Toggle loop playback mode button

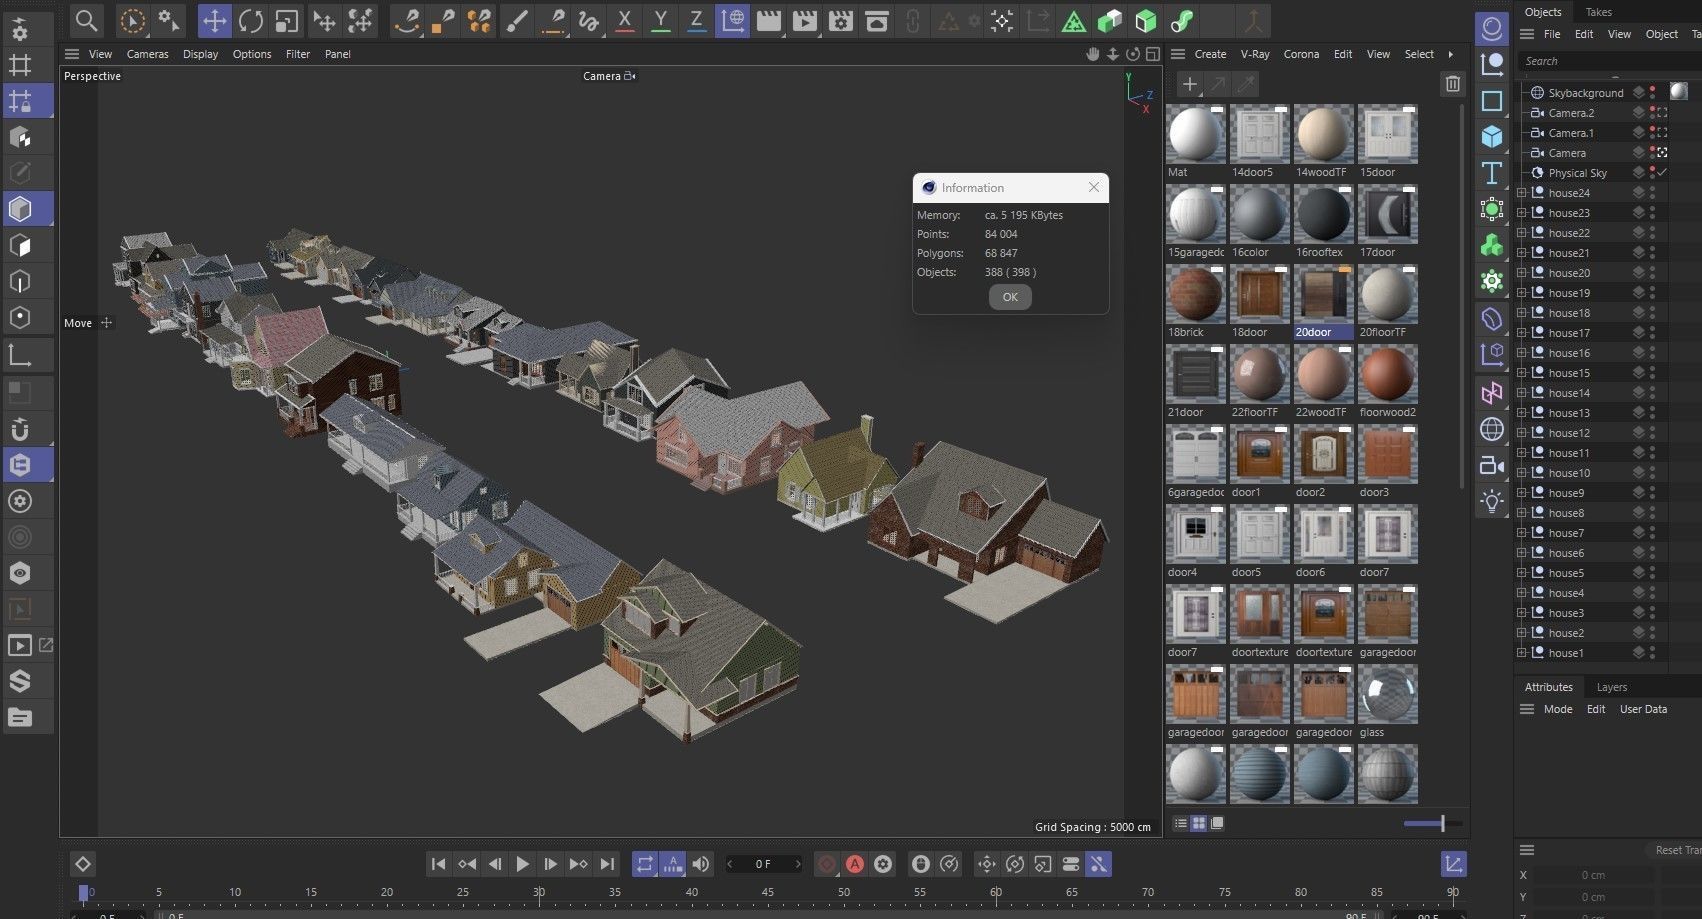coord(645,864)
